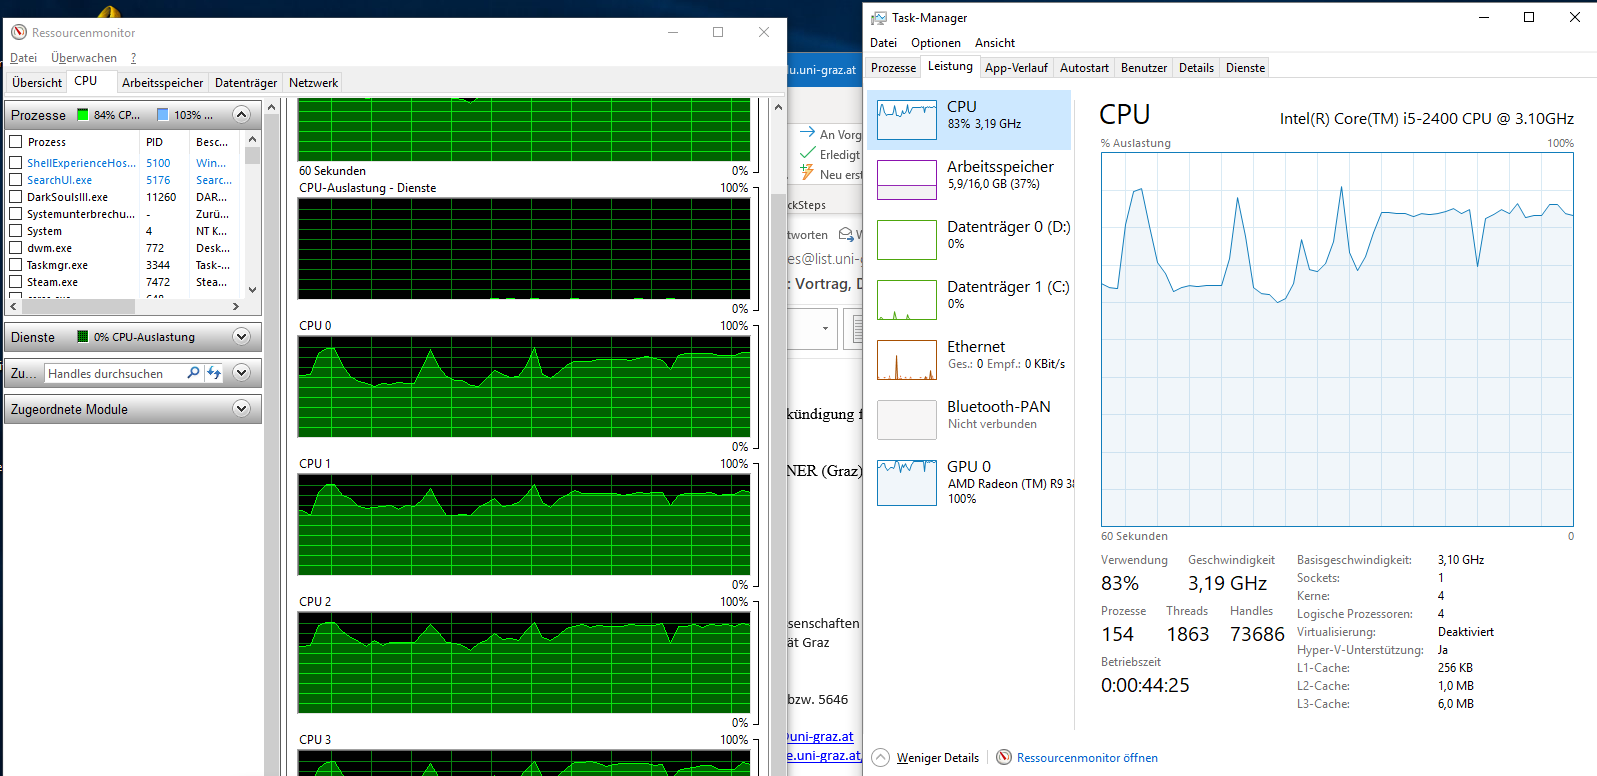Switch to Datenträger tab in Ressourcenmonitor

point(246,83)
